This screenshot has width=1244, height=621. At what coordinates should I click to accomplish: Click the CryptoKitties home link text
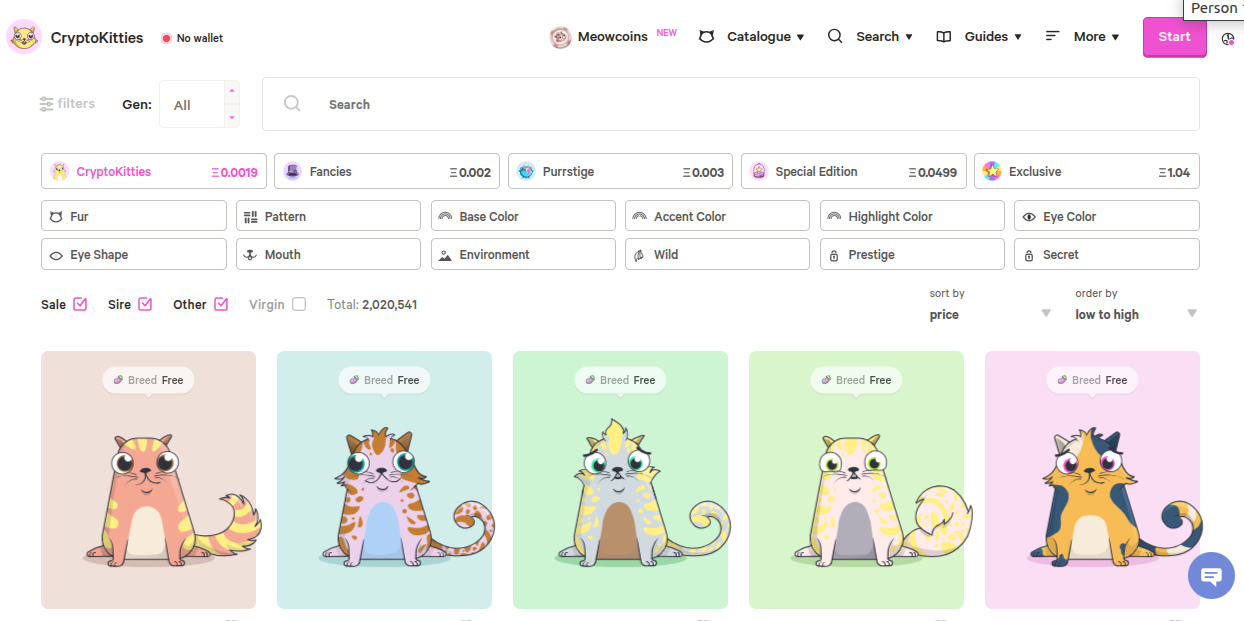(97, 38)
